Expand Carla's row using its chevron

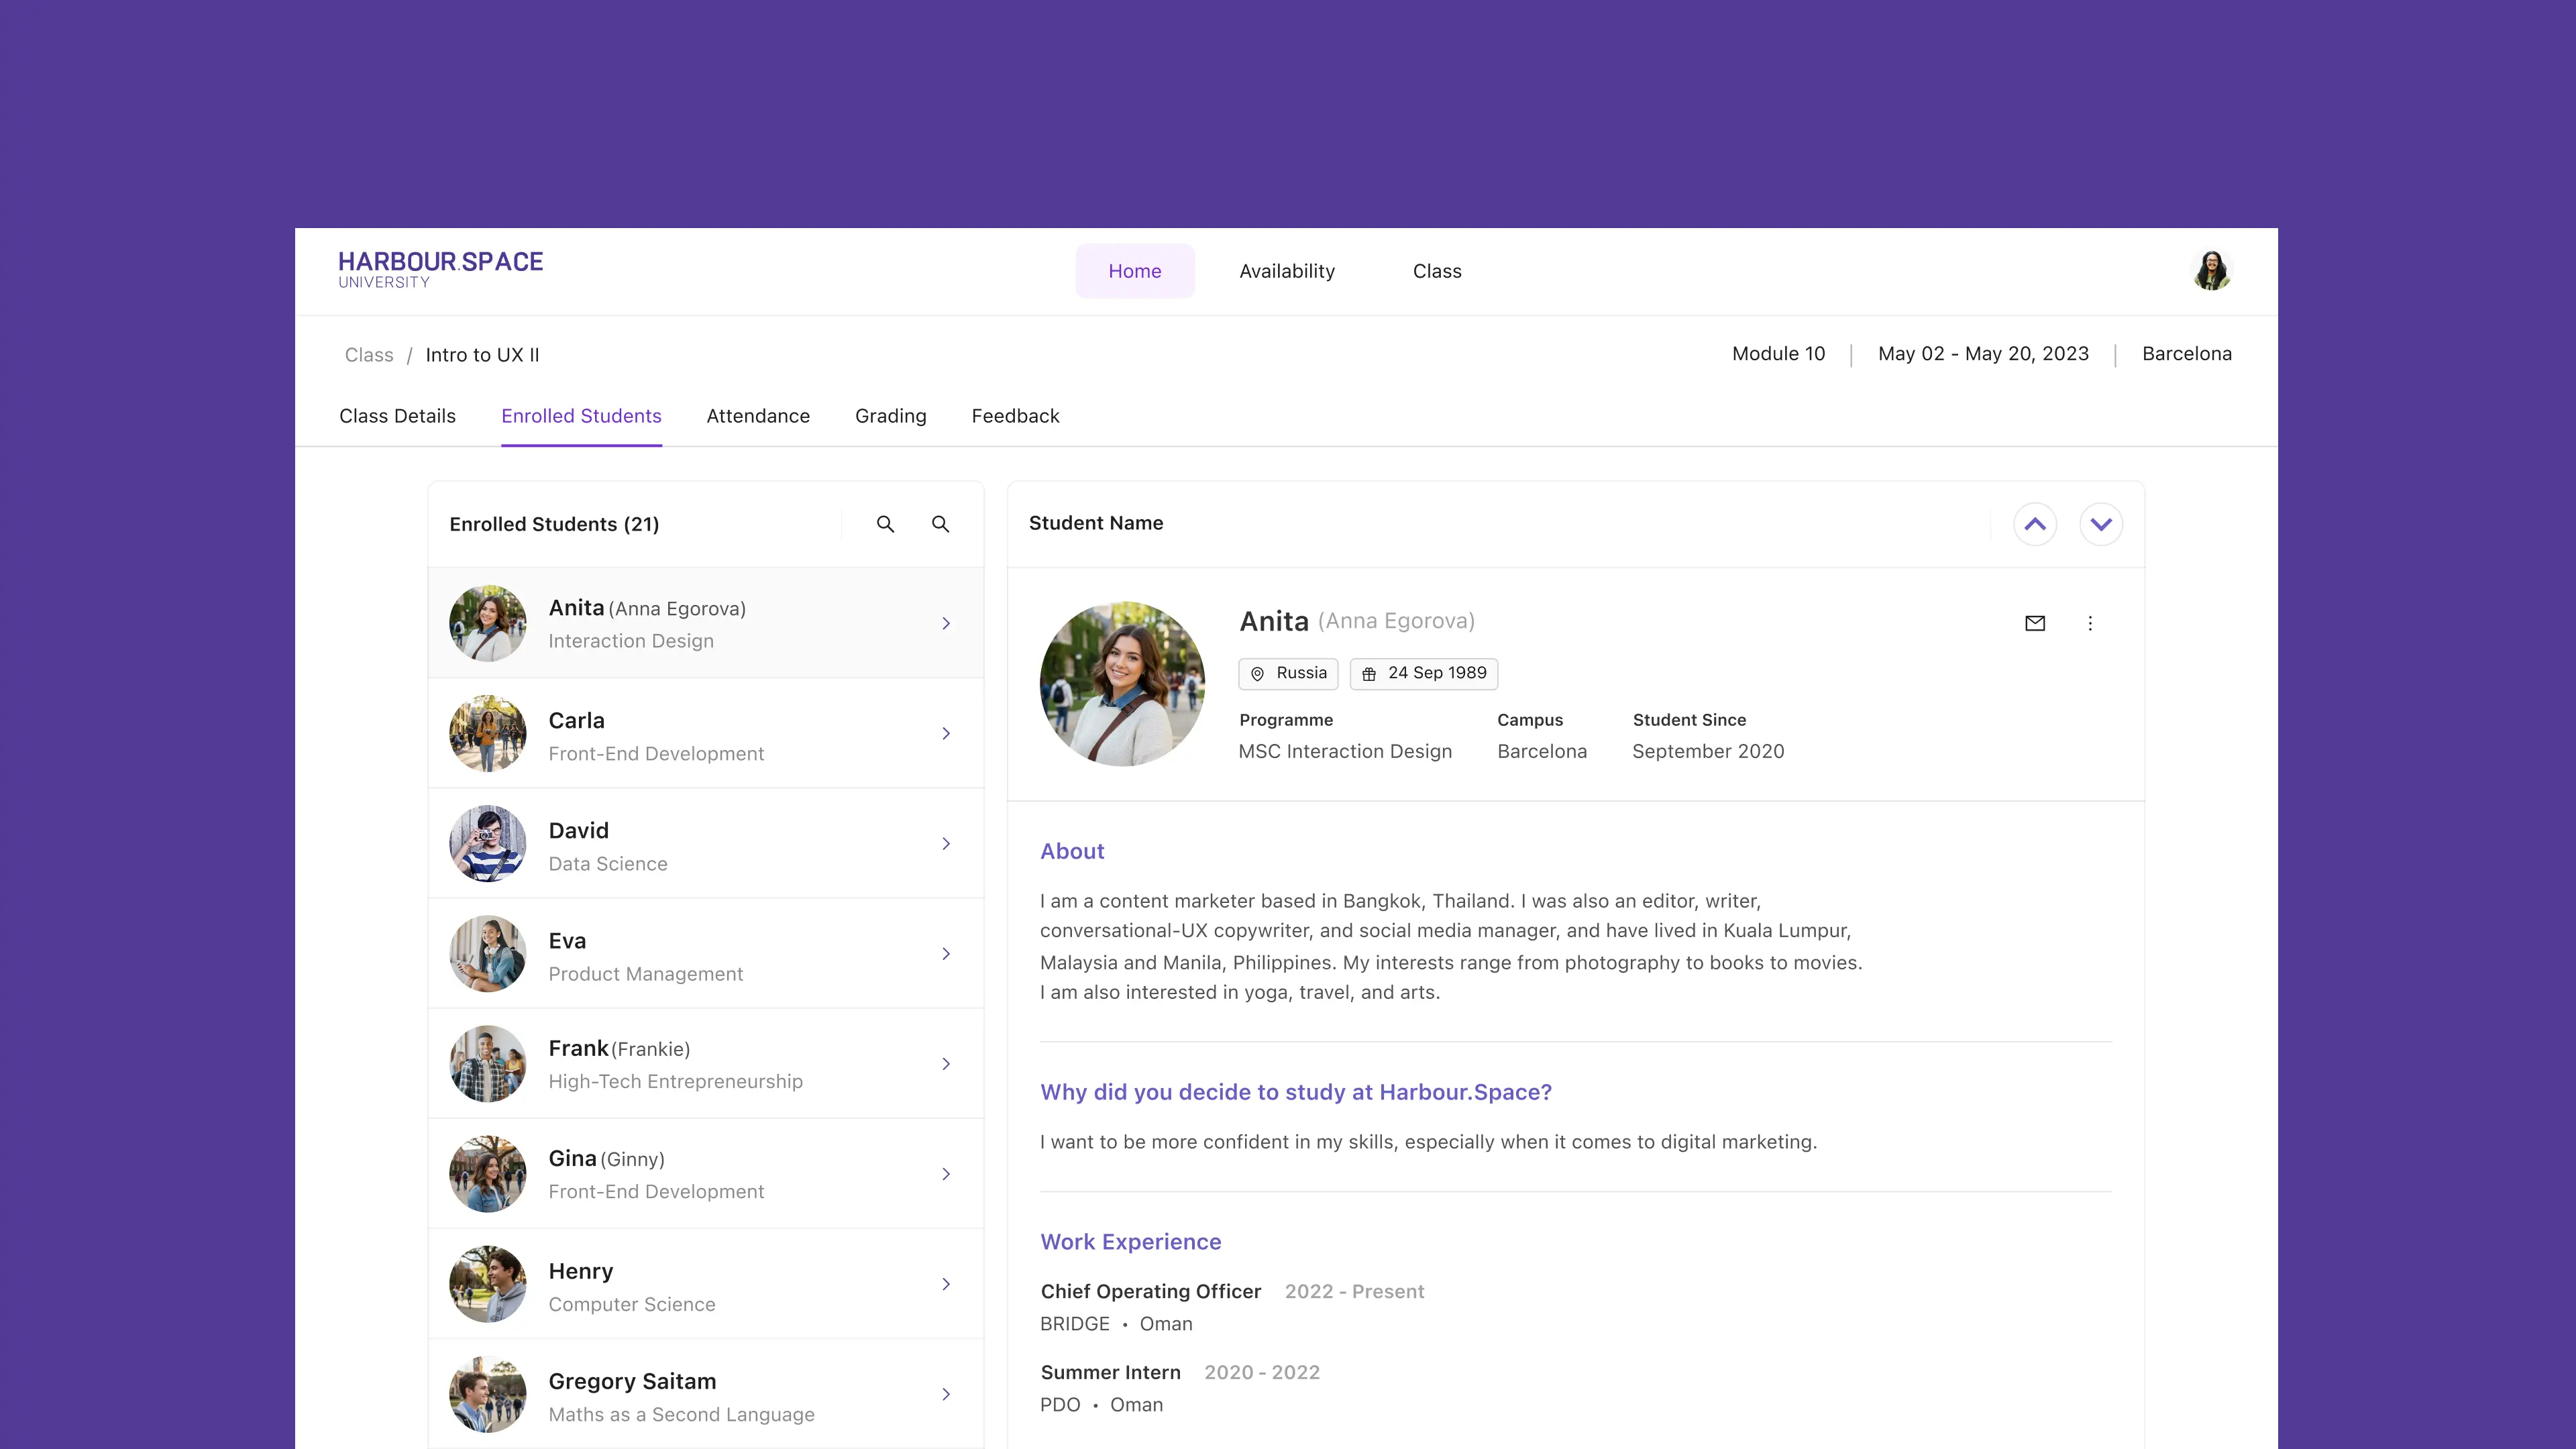pyautogui.click(x=945, y=734)
